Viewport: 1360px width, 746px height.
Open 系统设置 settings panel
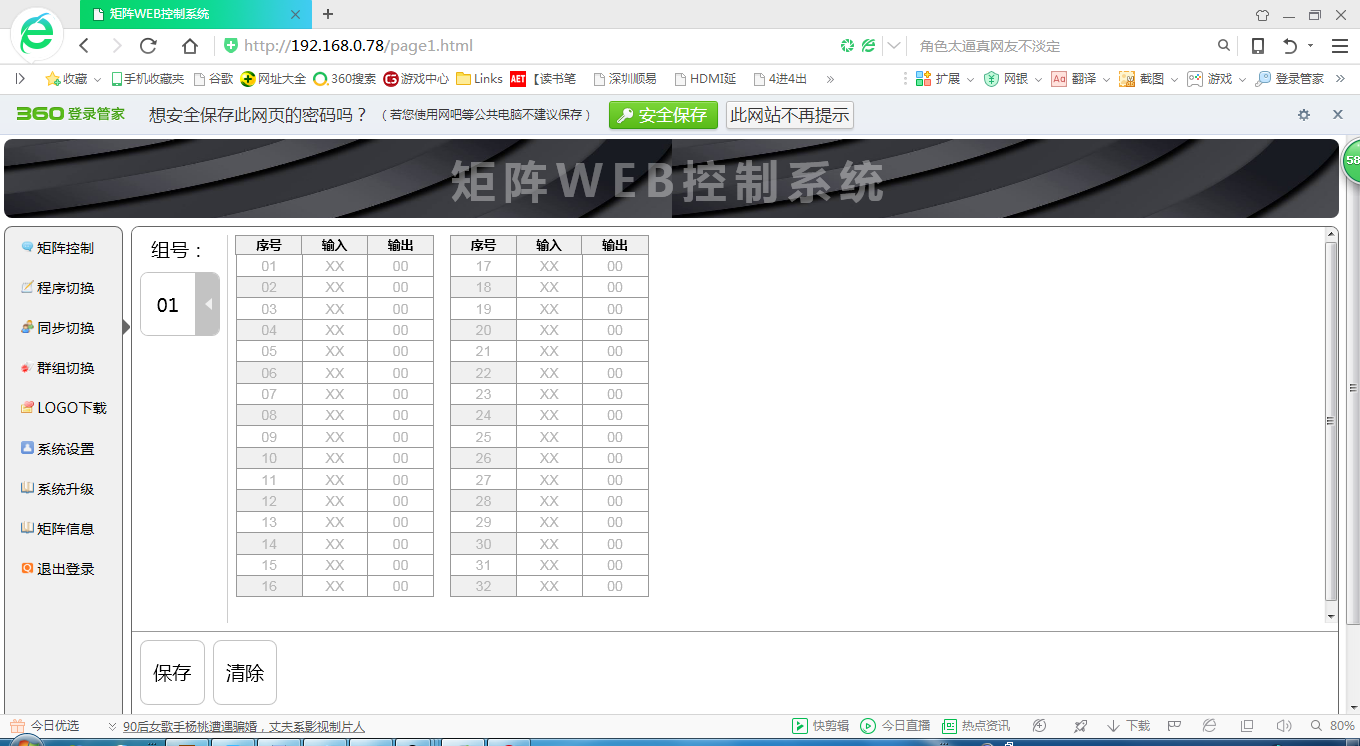tap(62, 448)
